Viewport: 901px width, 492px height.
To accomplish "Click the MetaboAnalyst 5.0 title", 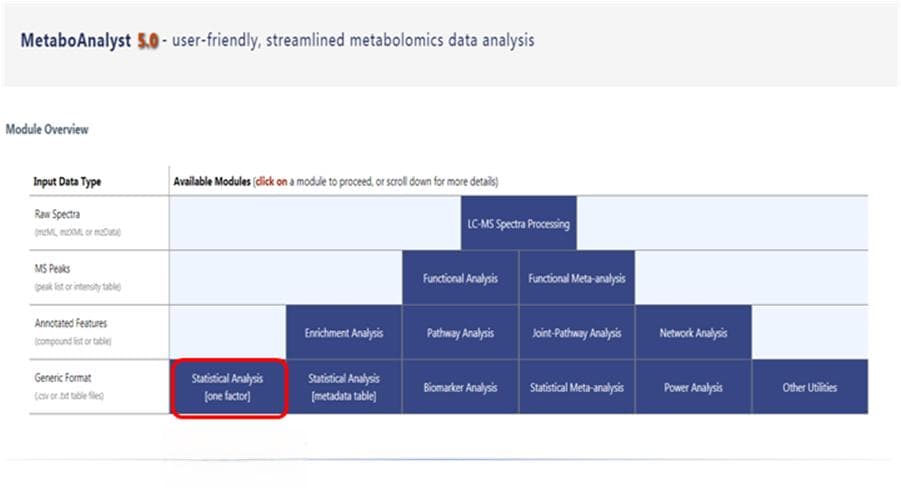I will 89,40.
